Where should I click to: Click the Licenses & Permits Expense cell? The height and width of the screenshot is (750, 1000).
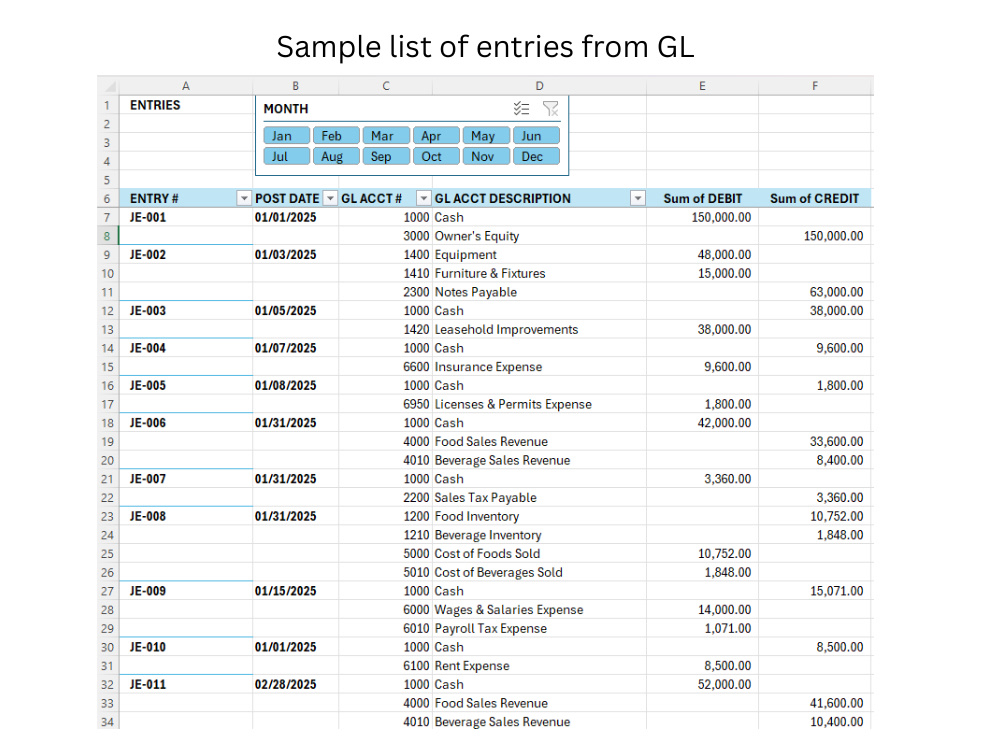(x=539, y=404)
